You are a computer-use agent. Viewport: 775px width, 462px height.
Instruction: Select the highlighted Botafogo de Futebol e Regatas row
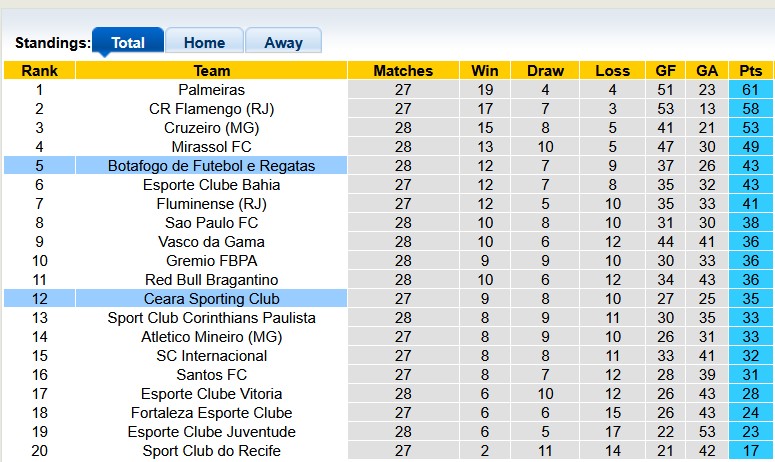click(x=211, y=166)
